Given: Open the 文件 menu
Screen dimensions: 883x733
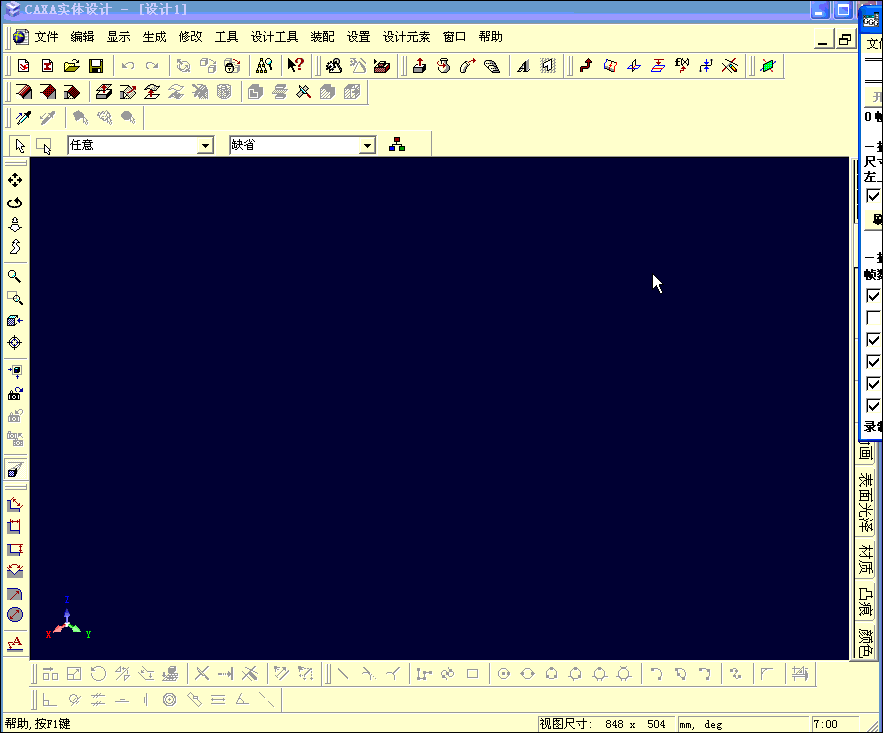Looking at the screenshot, I should (46, 37).
